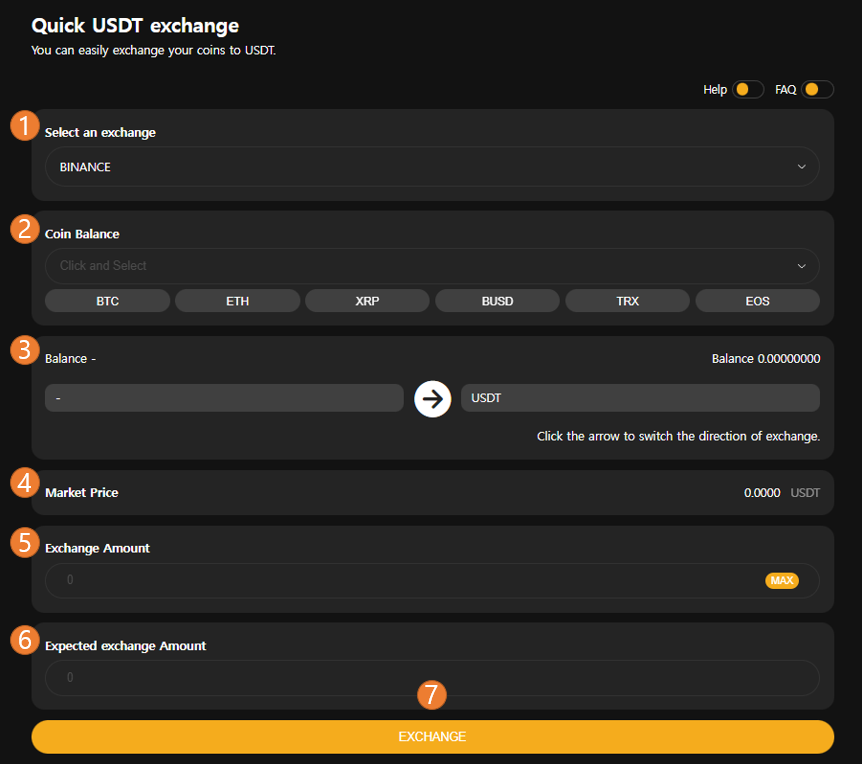
Task: Select the ETH coin shortcut
Action: pyautogui.click(x=237, y=301)
